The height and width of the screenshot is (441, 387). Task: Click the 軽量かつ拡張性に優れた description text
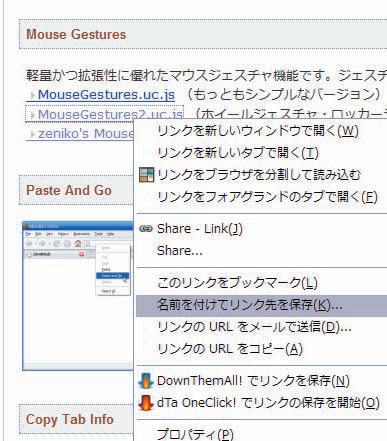pyautogui.click(x=206, y=76)
